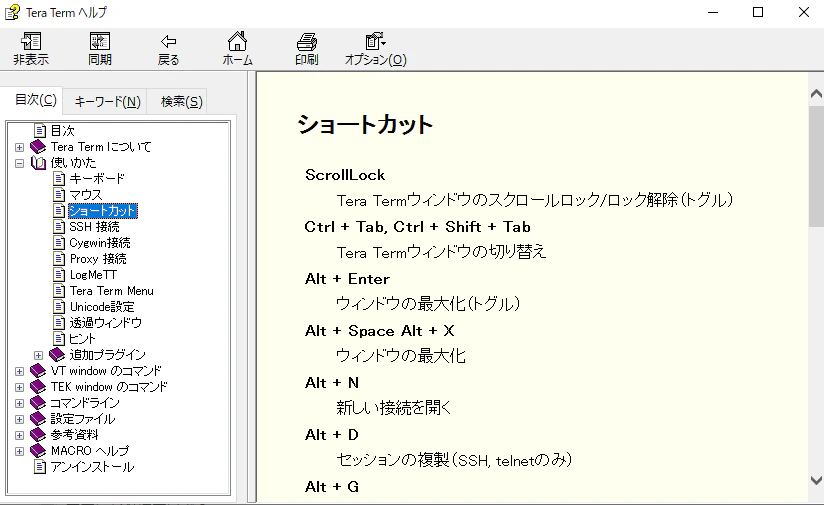
Task: Click the book icon beside MACRO ヘルプ
Action: tap(38, 451)
